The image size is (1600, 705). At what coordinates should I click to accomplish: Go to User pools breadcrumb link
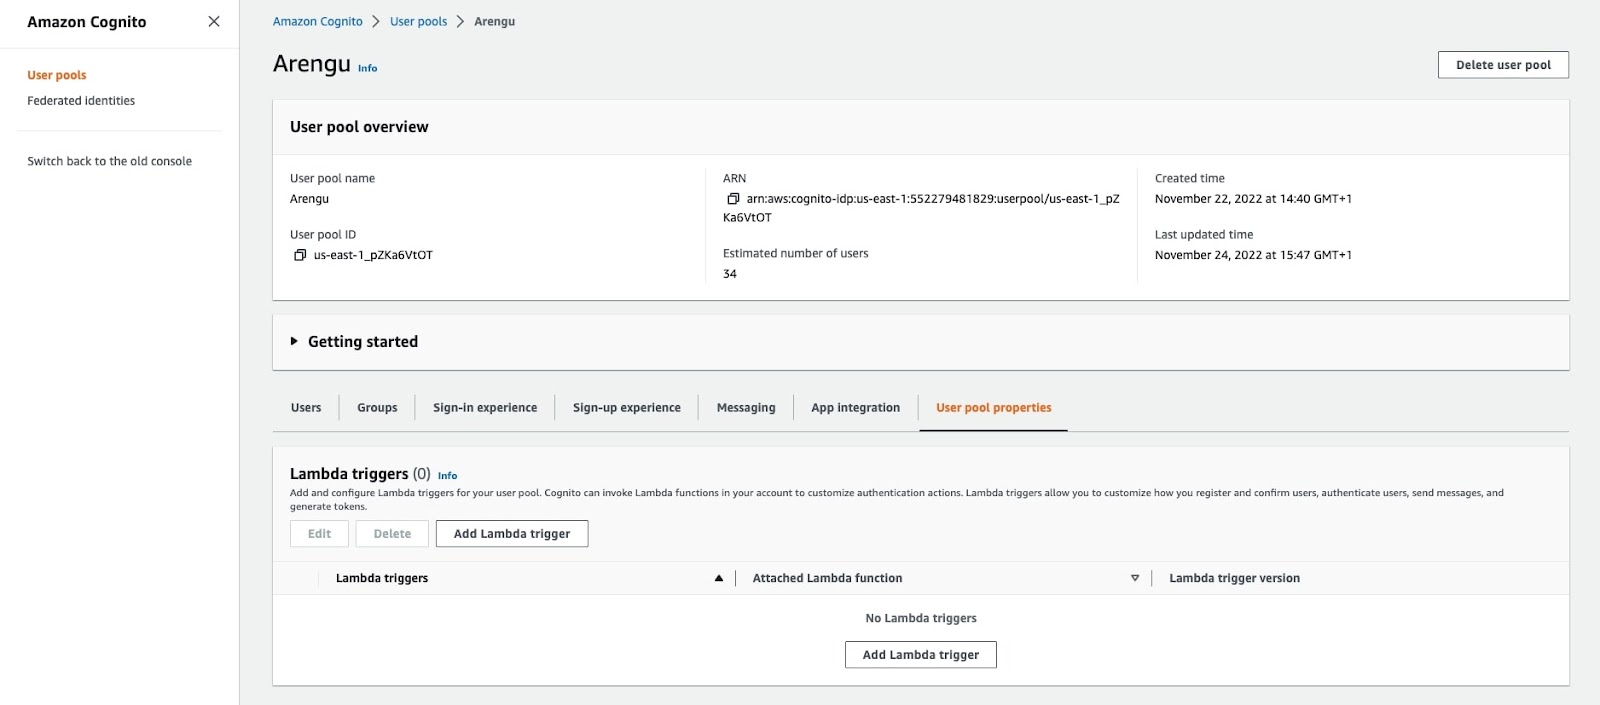418,21
